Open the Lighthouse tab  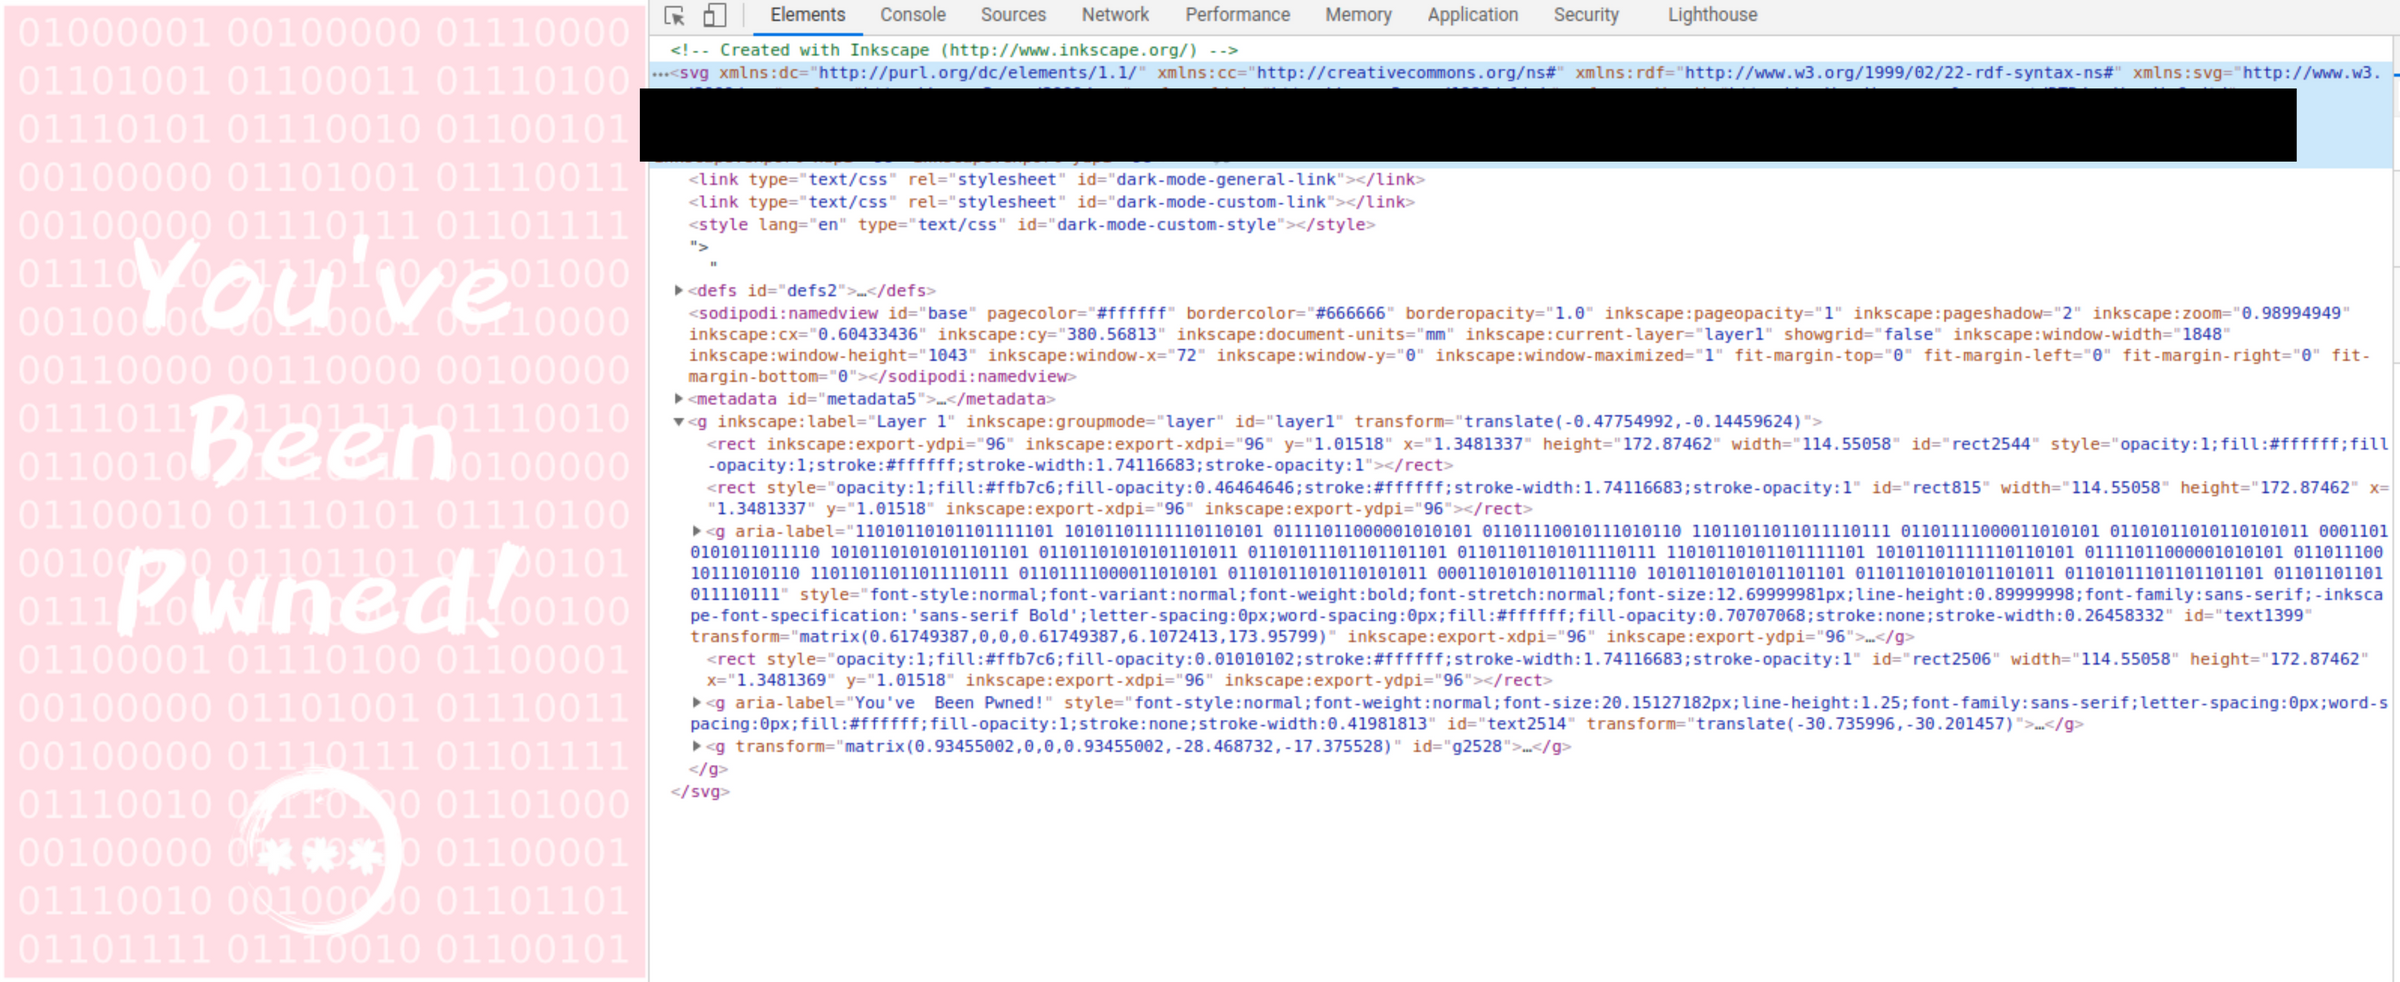[x=1712, y=15]
